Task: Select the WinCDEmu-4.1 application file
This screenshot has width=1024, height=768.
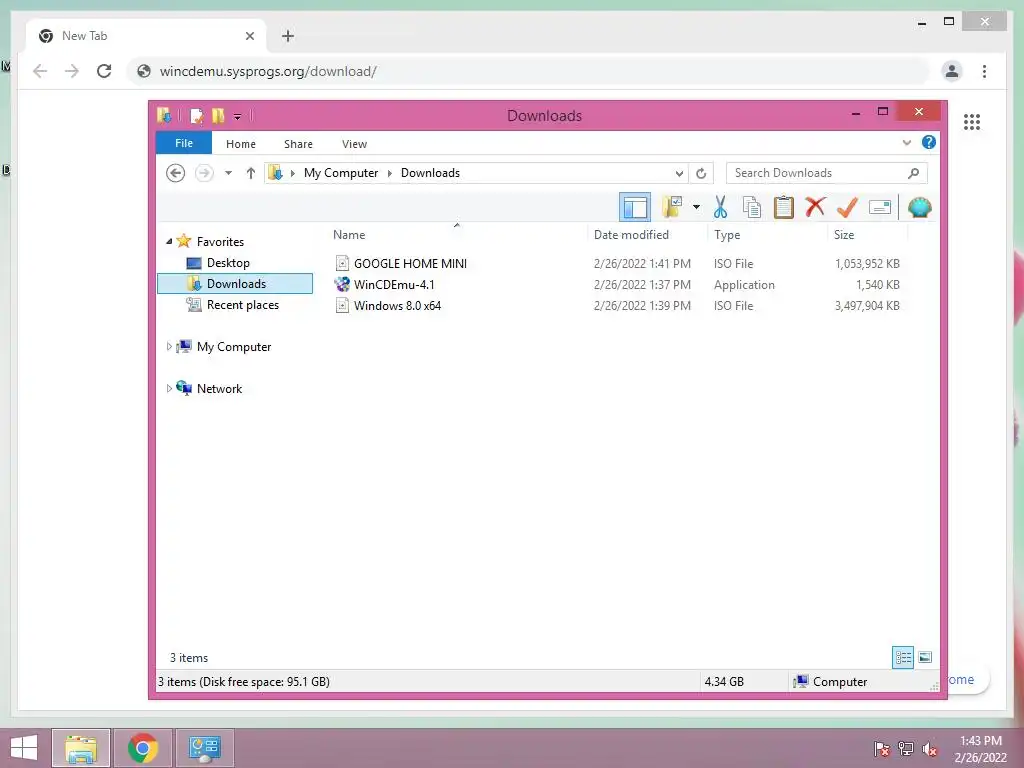Action: (394, 285)
